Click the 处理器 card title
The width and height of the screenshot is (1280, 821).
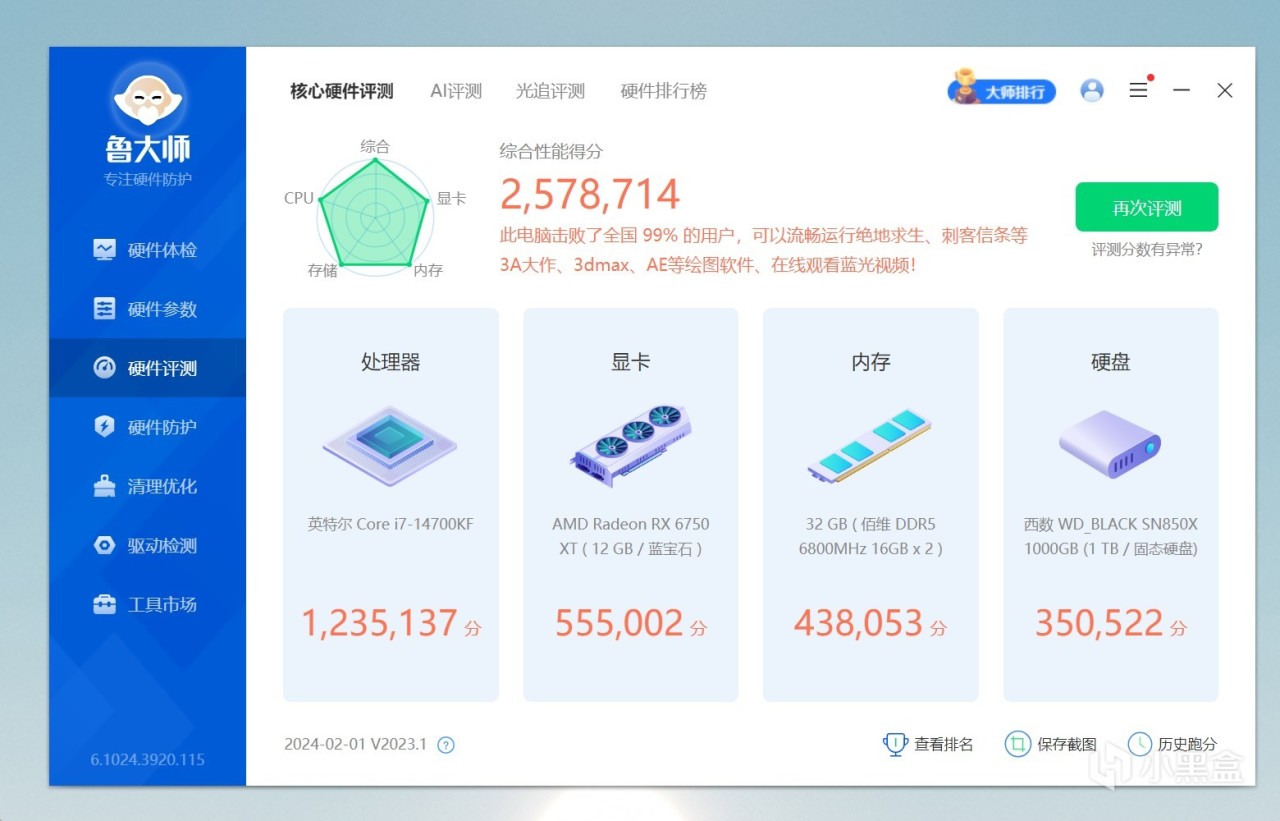click(x=390, y=362)
